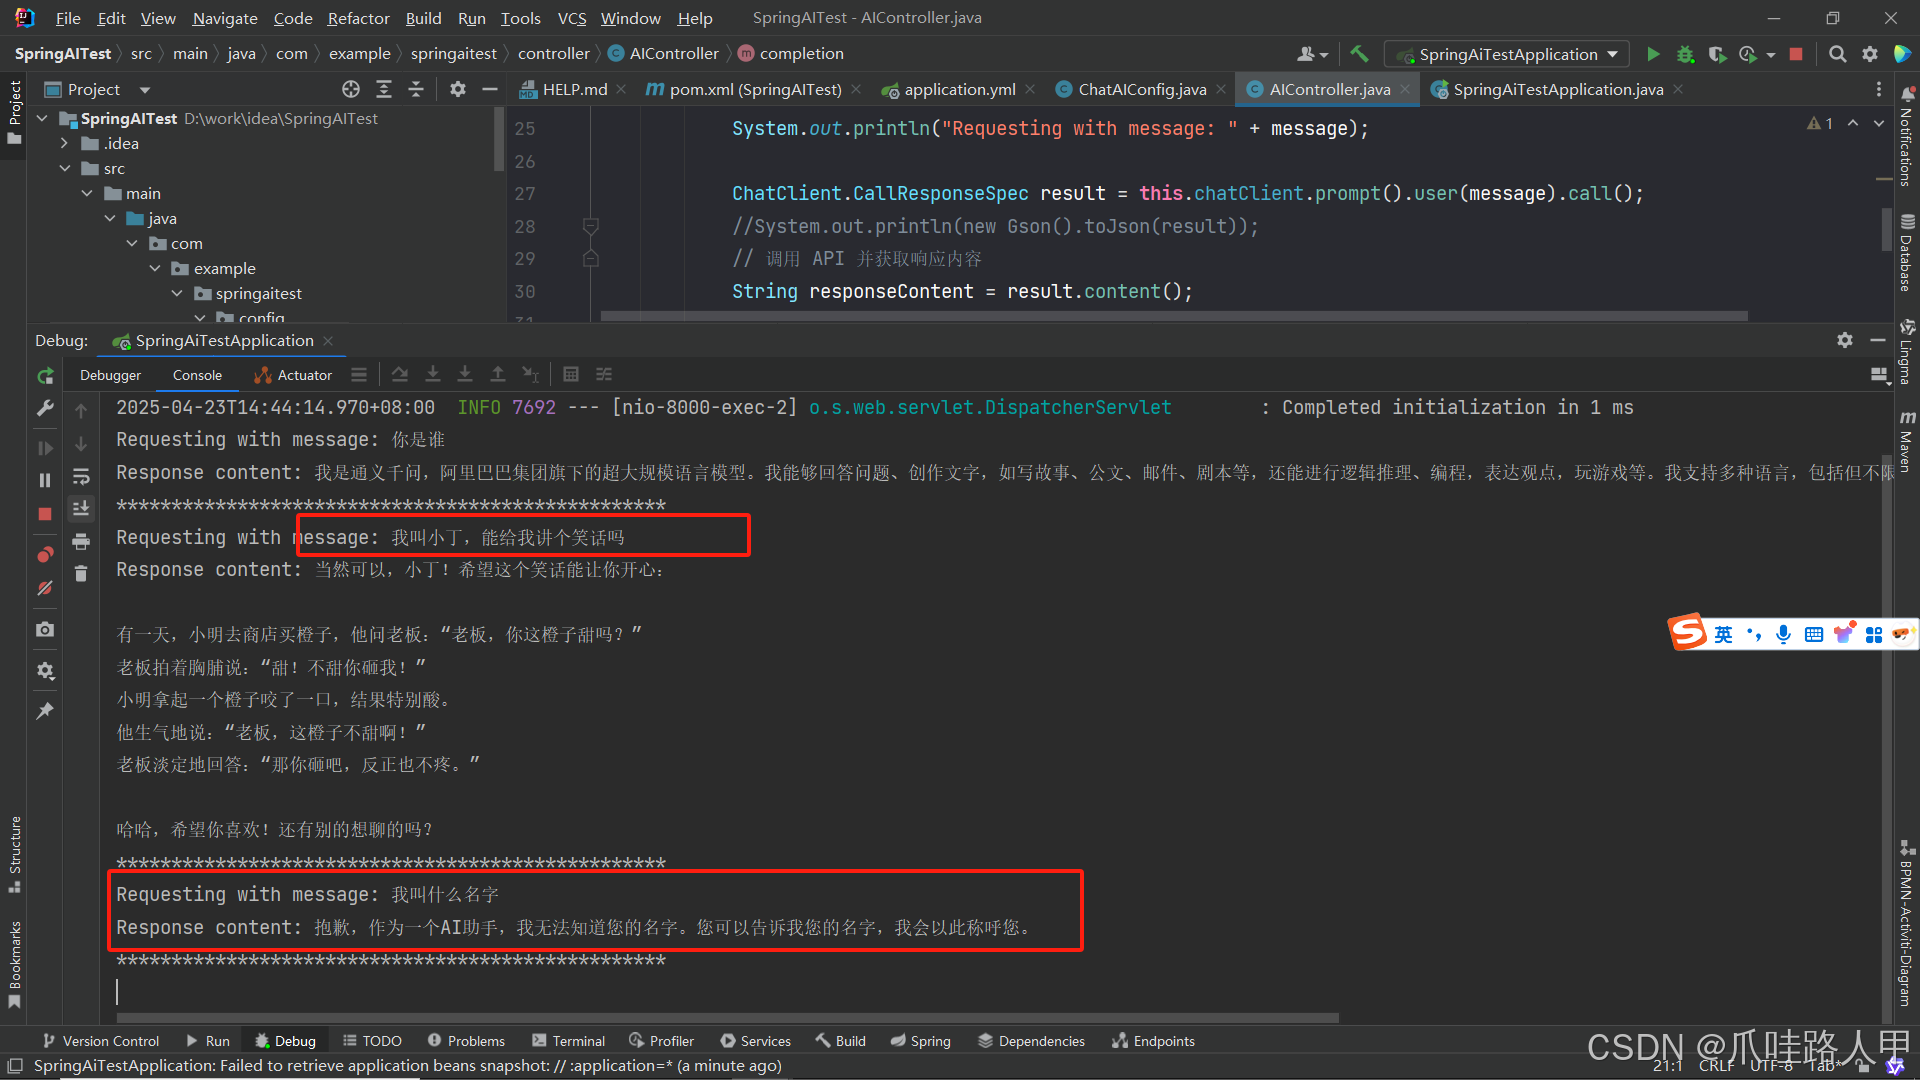The width and height of the screenshot is (1920, 1080).
Task: Collapse the src folder in project tree
Action: [65, 168]
